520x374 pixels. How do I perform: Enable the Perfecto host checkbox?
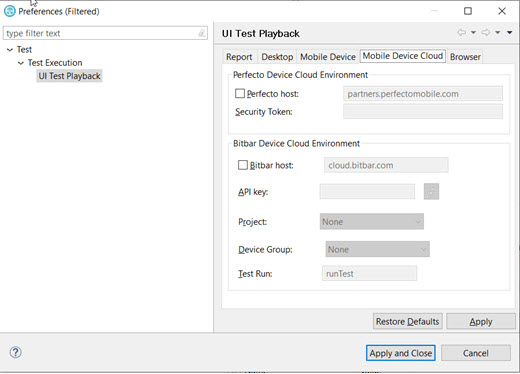tap(240, 93)
